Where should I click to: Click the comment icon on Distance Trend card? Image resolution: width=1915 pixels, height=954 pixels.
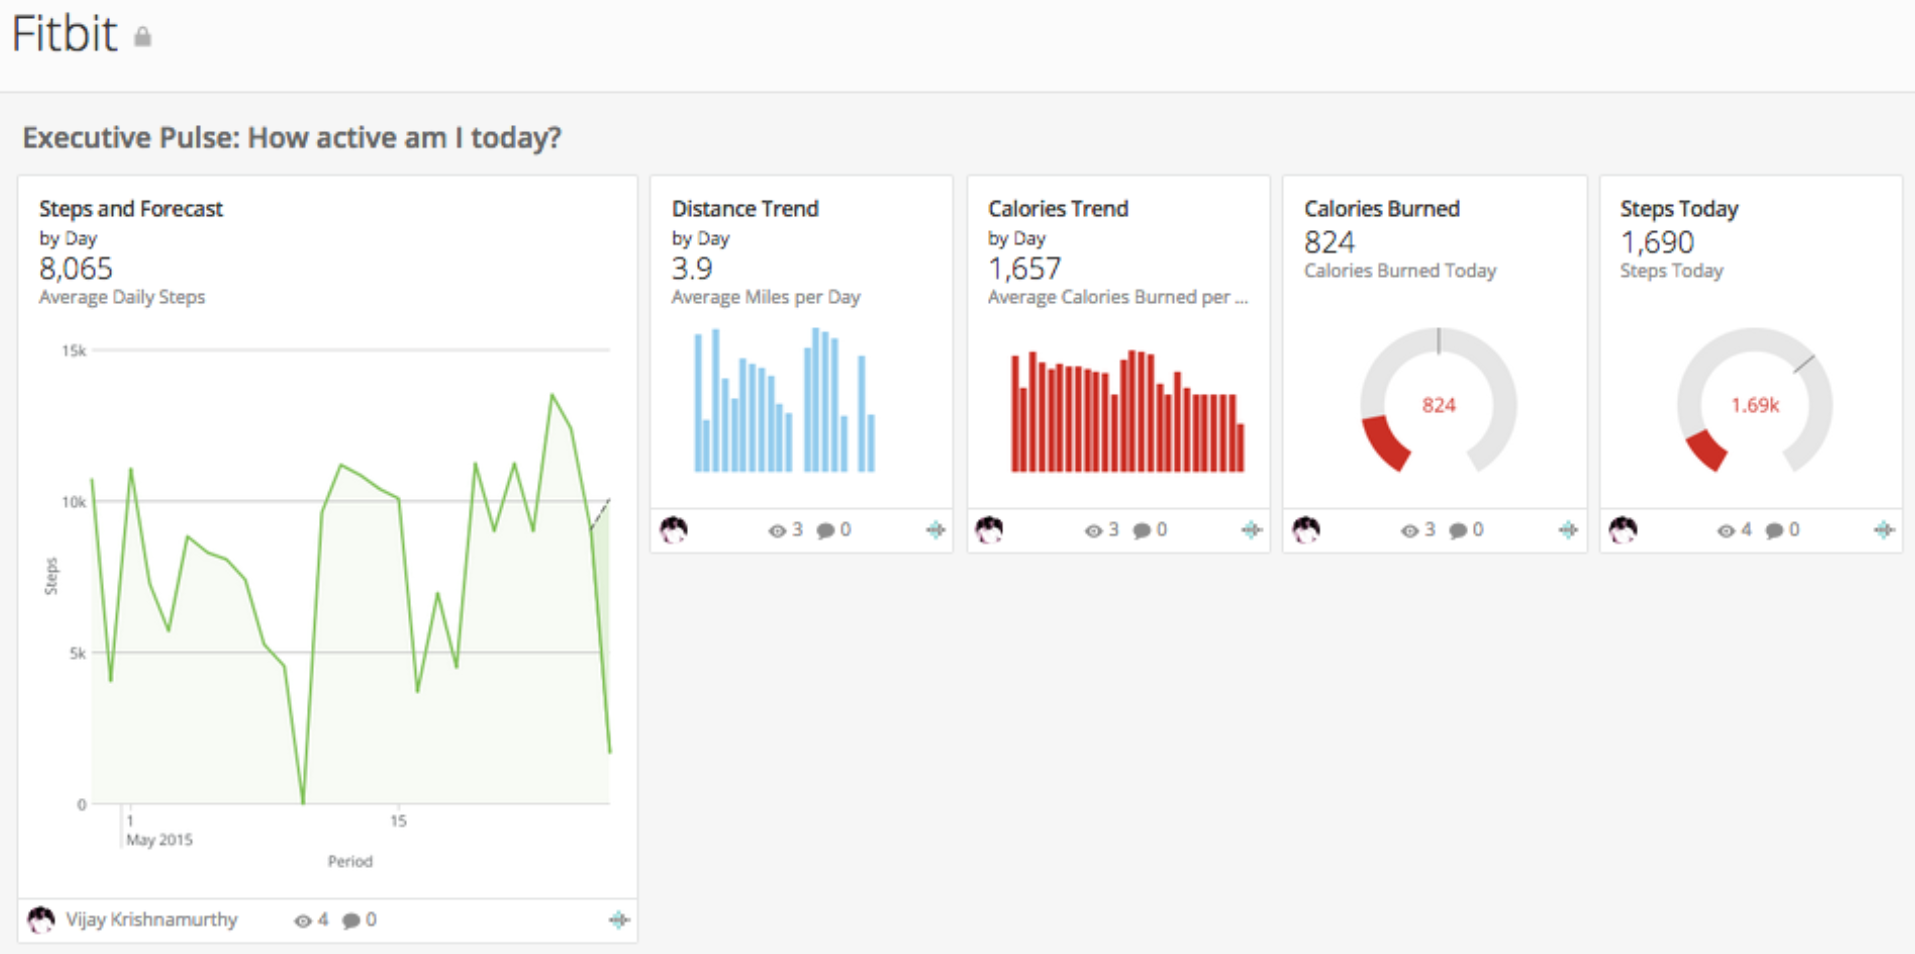point(827,530)
